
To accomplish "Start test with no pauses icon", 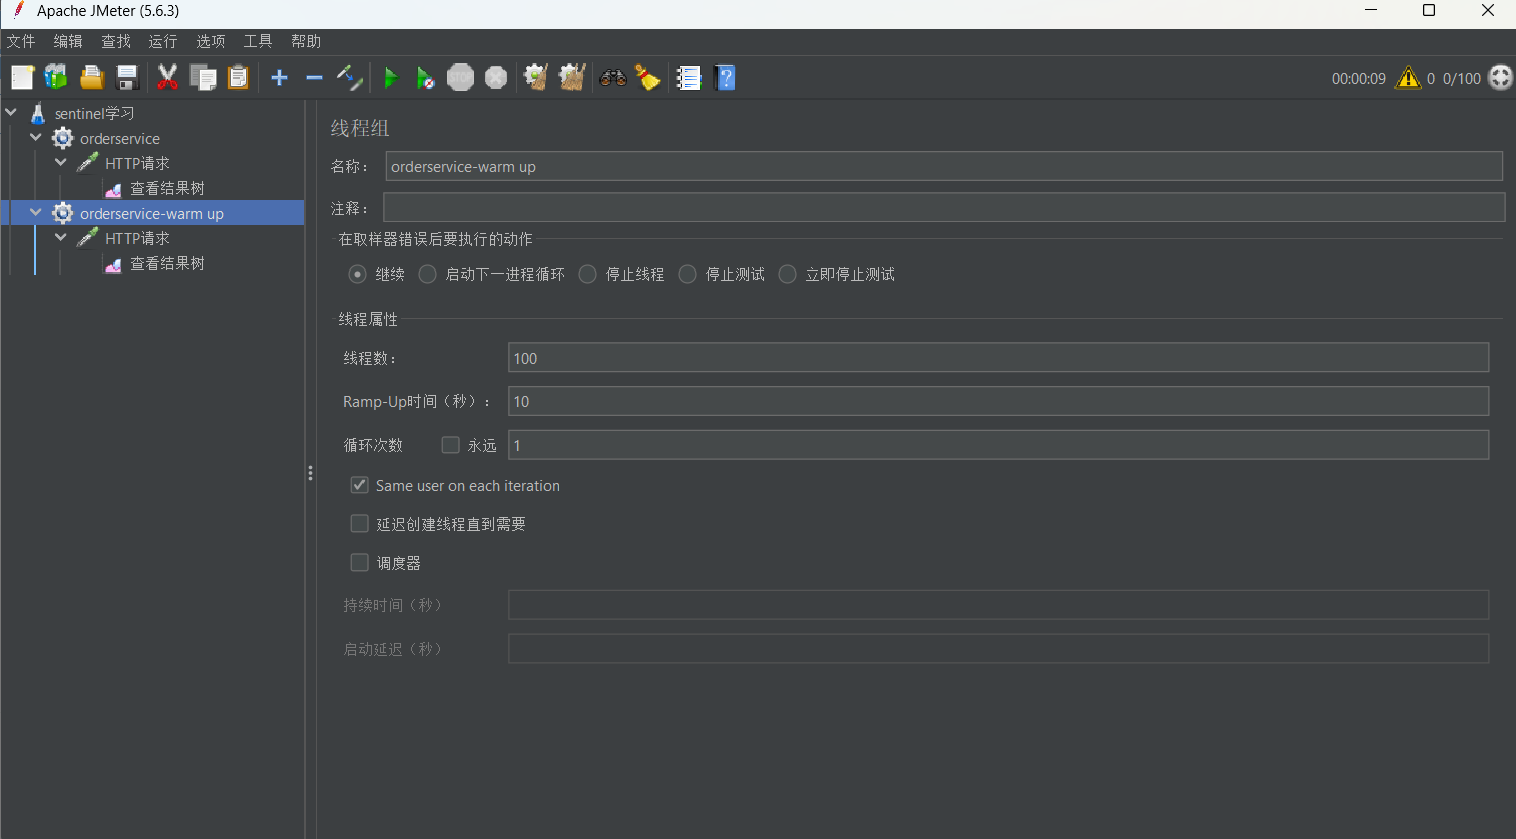I will point(425,77).
